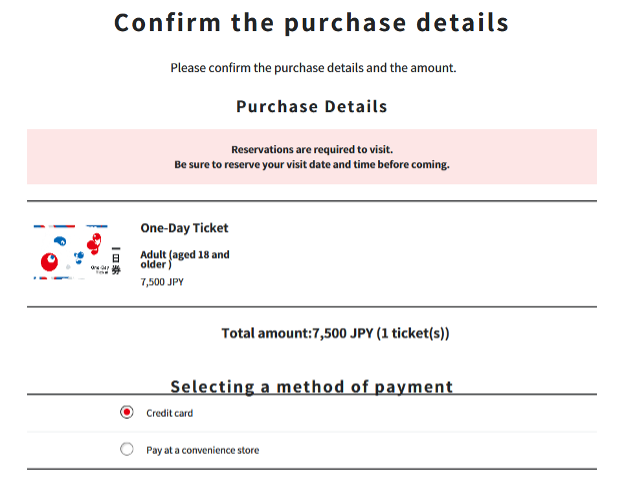Click the "Pay at a convenience store" label
This screenshot has height=480, width=624.
[x=203, y=450]
